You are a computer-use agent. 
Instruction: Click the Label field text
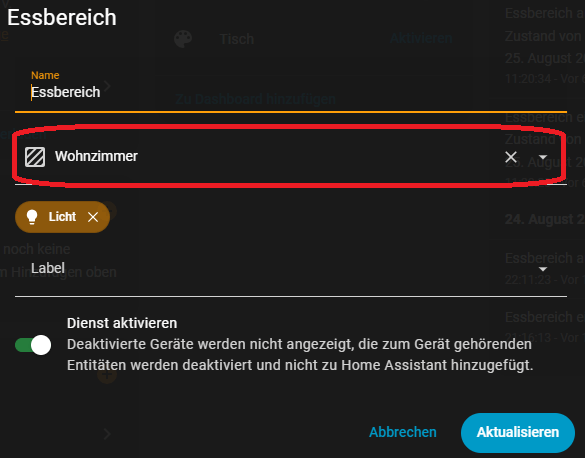(x=48, y=268)
